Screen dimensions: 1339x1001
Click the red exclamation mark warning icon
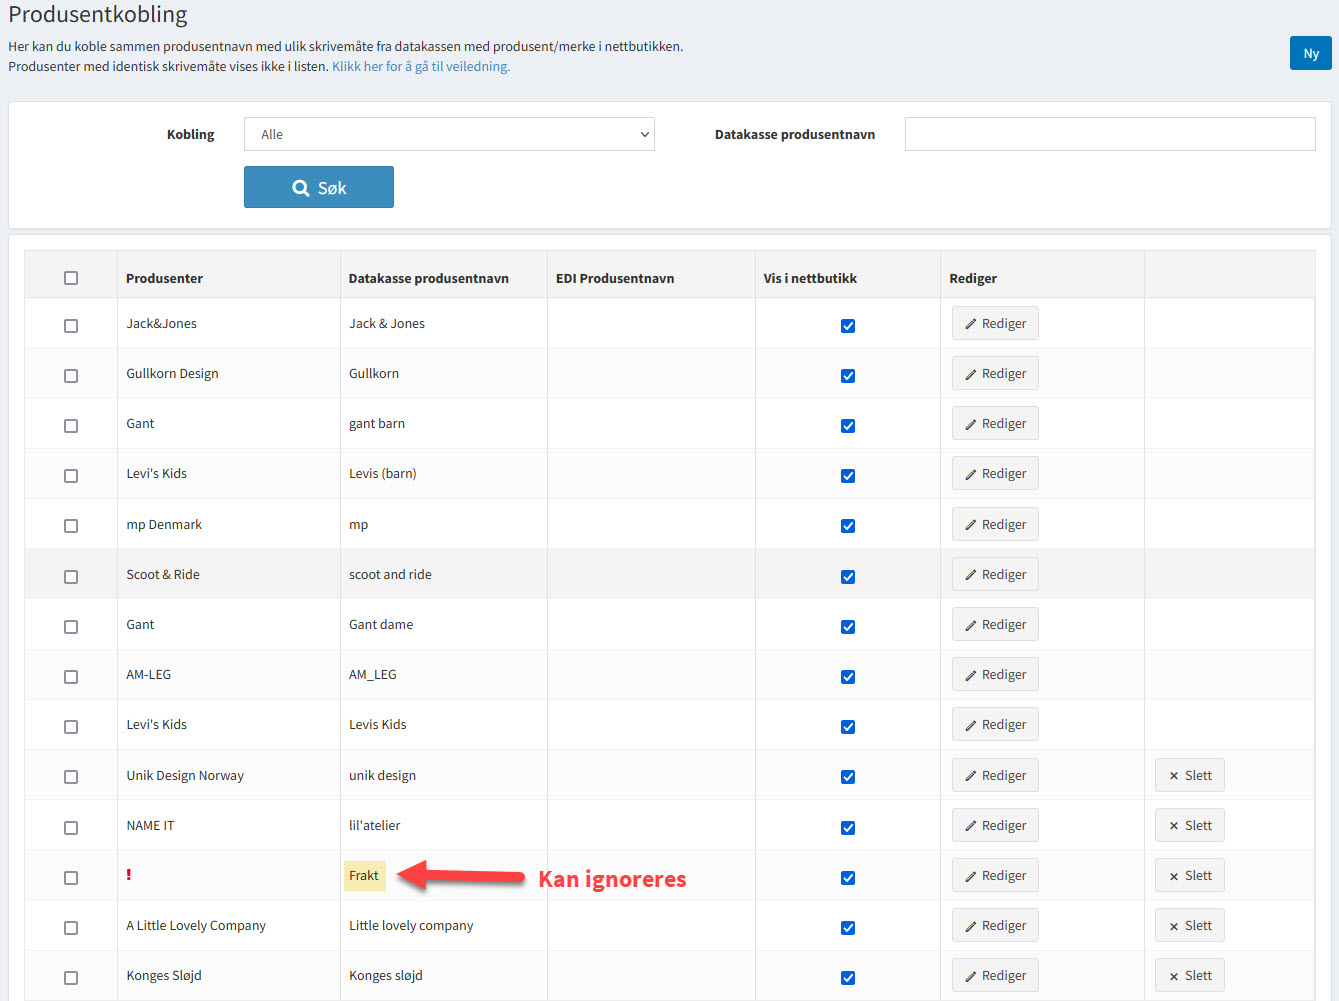pos(129,875)
